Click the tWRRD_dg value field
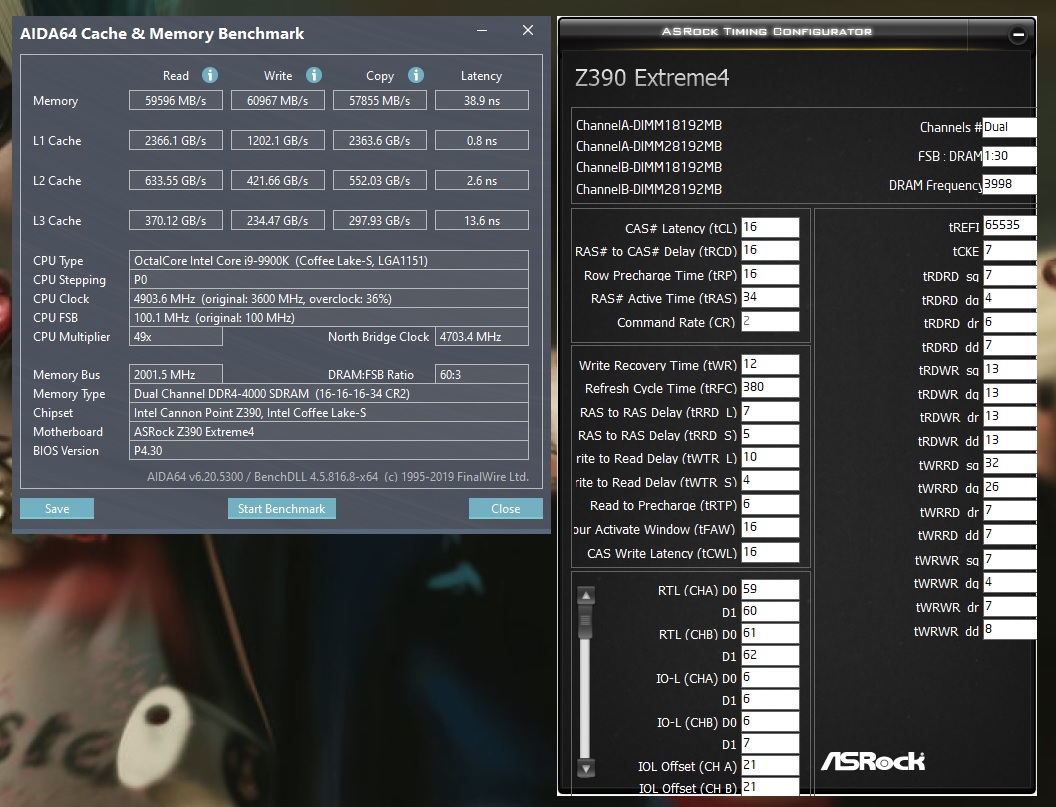The image size is (1056, 807). (1010, 488)
